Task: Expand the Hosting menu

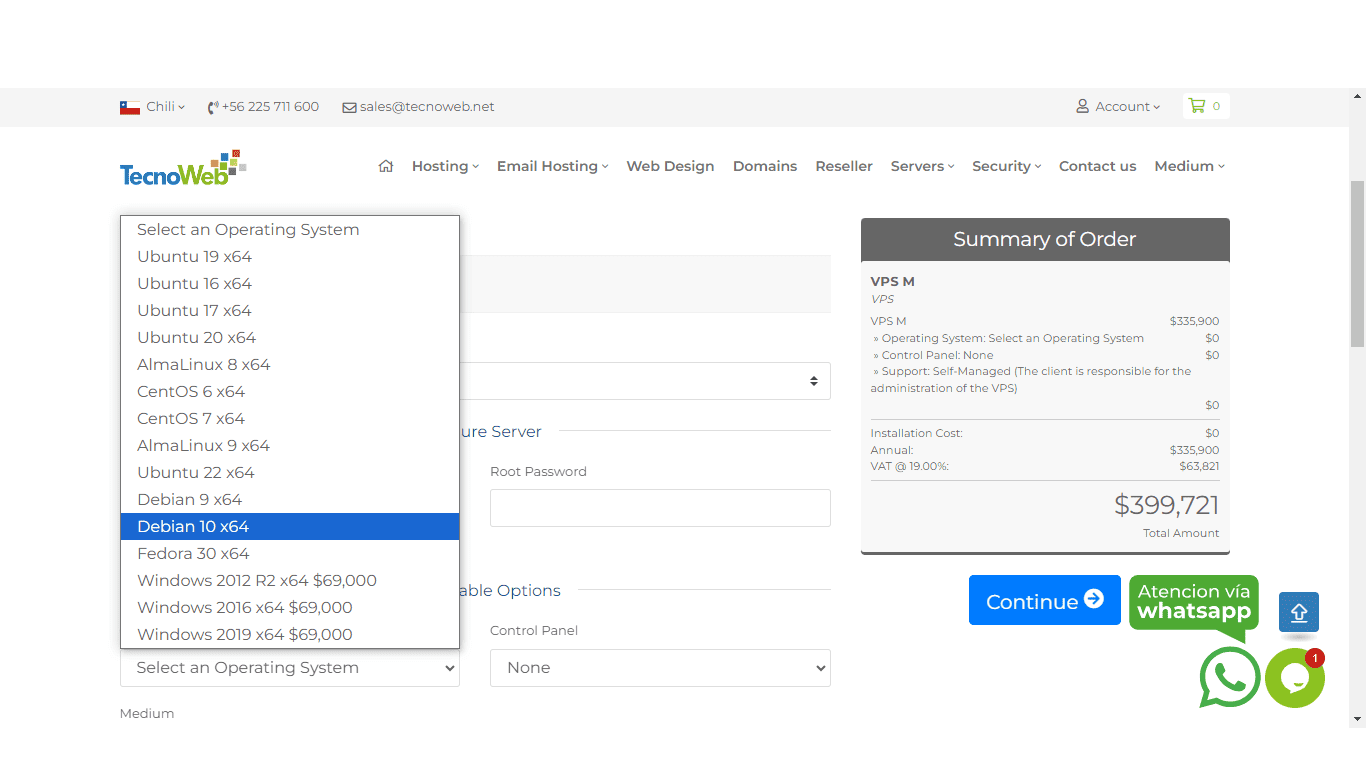Action: click(x=445, y=166)
